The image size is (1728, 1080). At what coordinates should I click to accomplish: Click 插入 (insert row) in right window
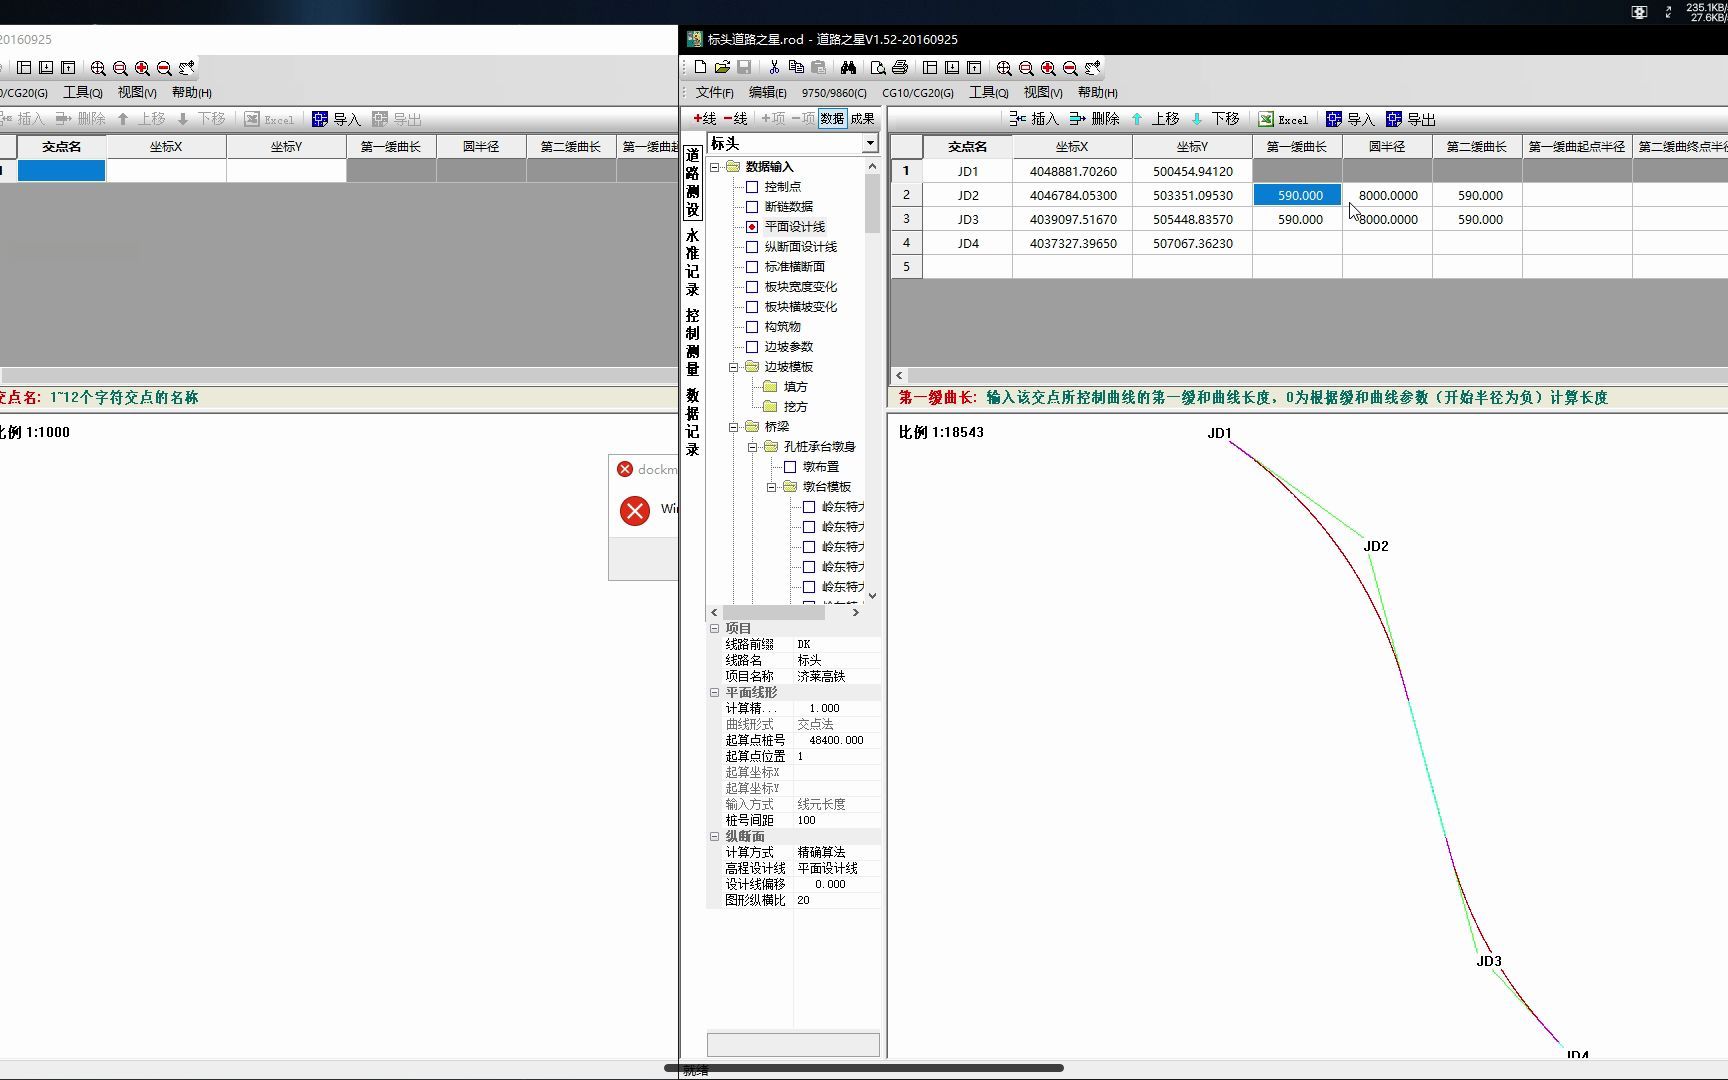pyautogui.click(x=1034, y=119)
